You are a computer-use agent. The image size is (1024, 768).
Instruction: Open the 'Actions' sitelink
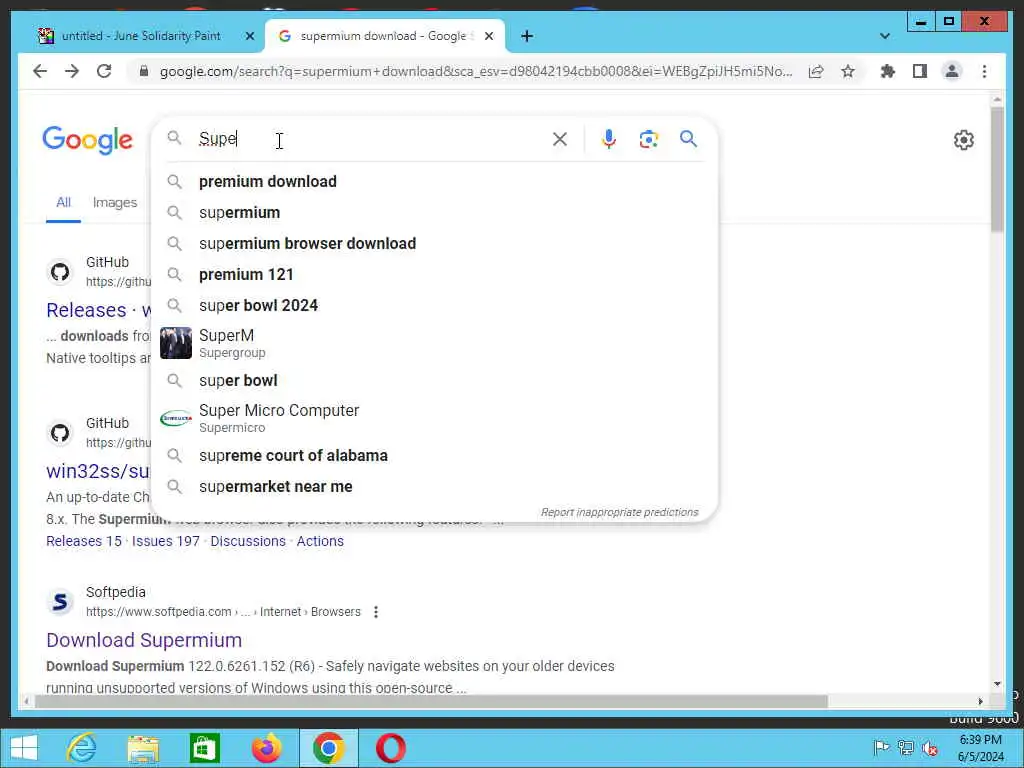point(320,541)
